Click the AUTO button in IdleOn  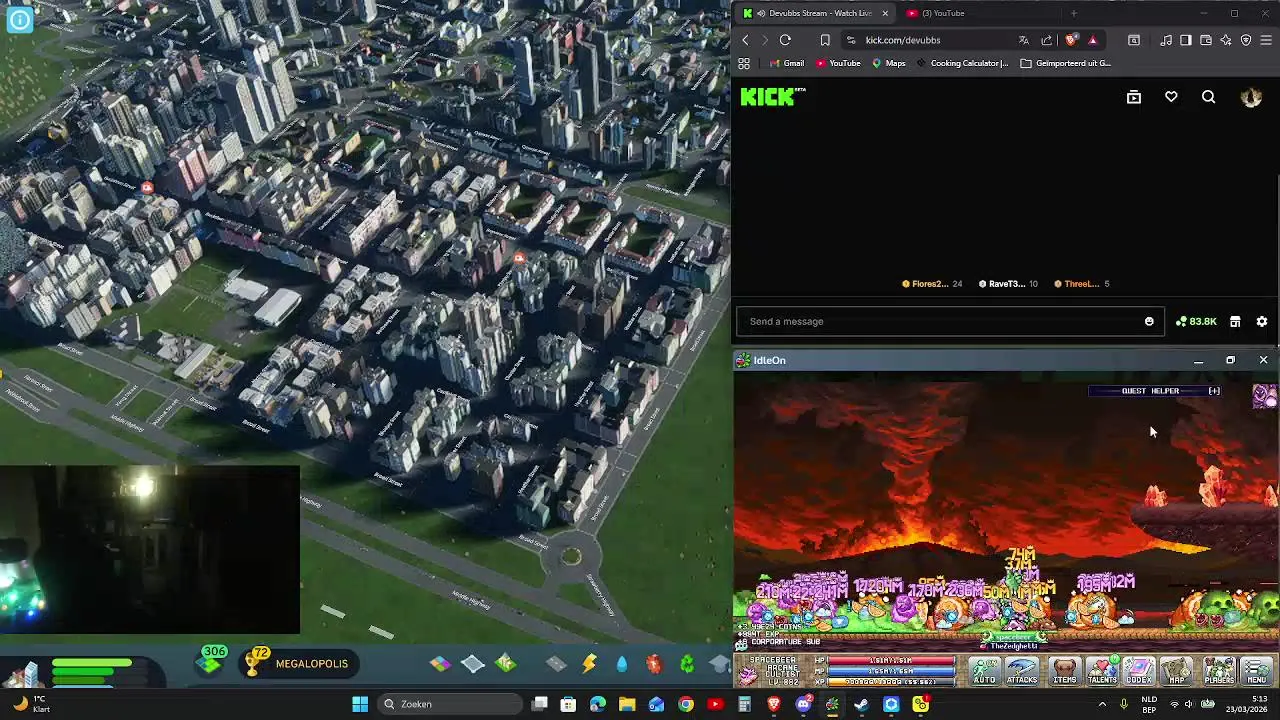(985, 672)
